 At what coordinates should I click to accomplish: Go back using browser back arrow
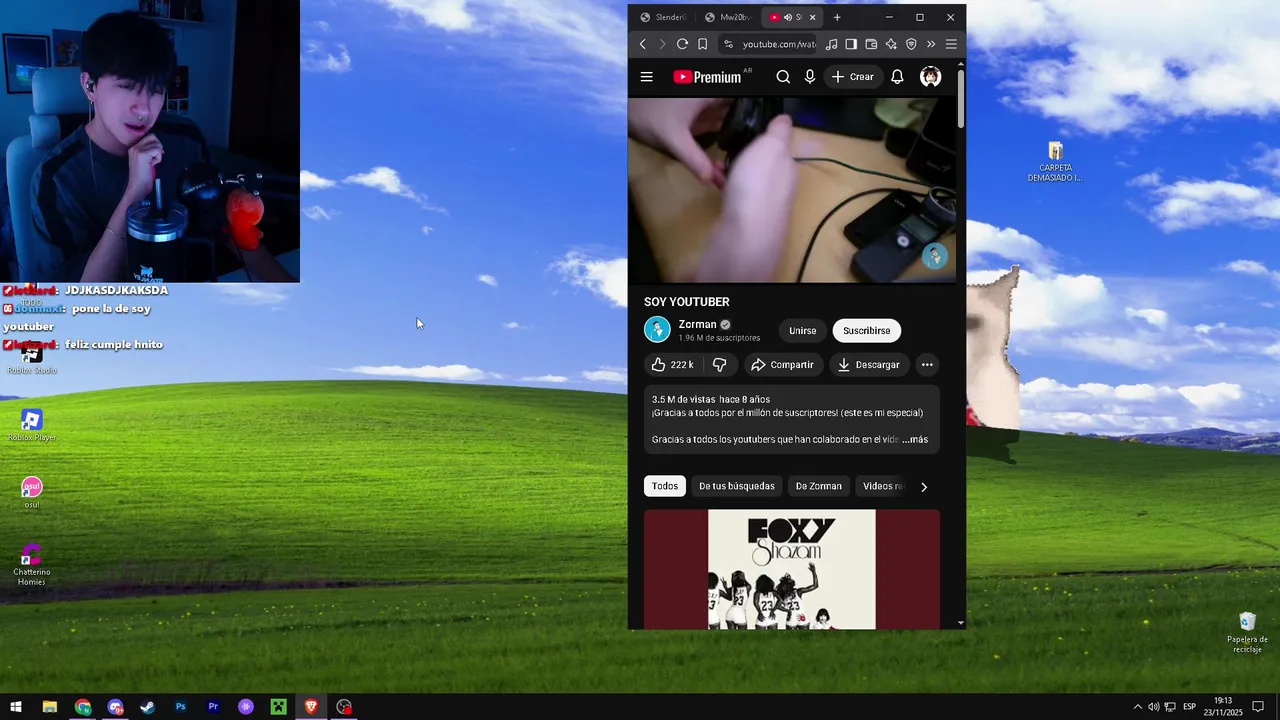643,44
